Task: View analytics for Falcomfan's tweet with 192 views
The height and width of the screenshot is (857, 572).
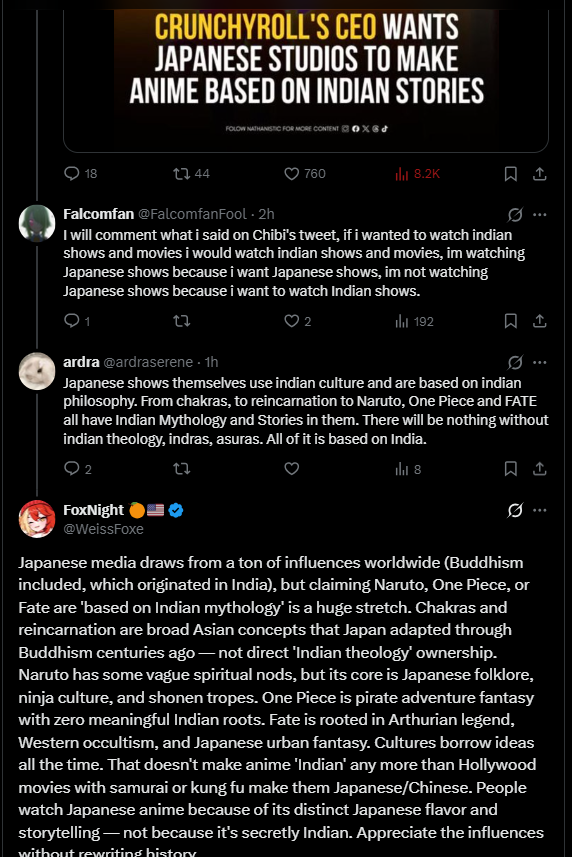Action: [x=414, y=321]
